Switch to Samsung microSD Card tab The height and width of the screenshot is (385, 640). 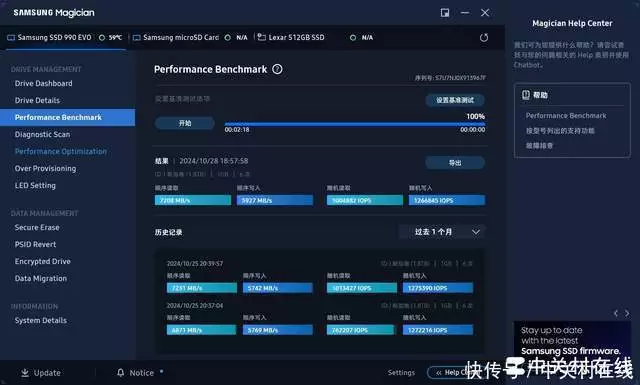pyautogui.click(x=190, y=38)
